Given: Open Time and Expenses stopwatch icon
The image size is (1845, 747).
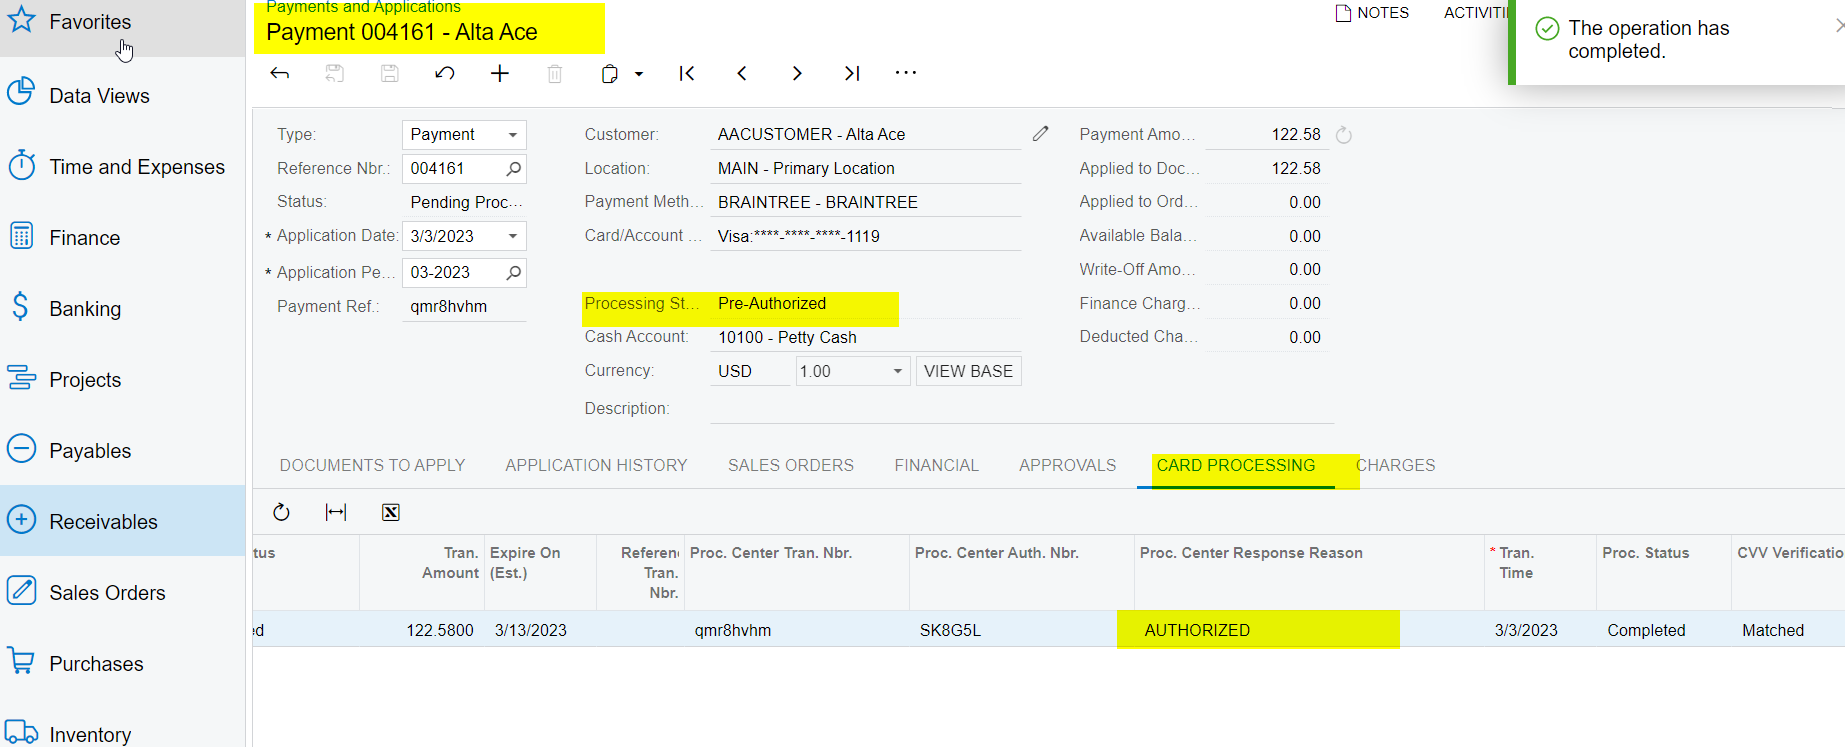Looking at the screenshot, I should click(x=21, y=164).
